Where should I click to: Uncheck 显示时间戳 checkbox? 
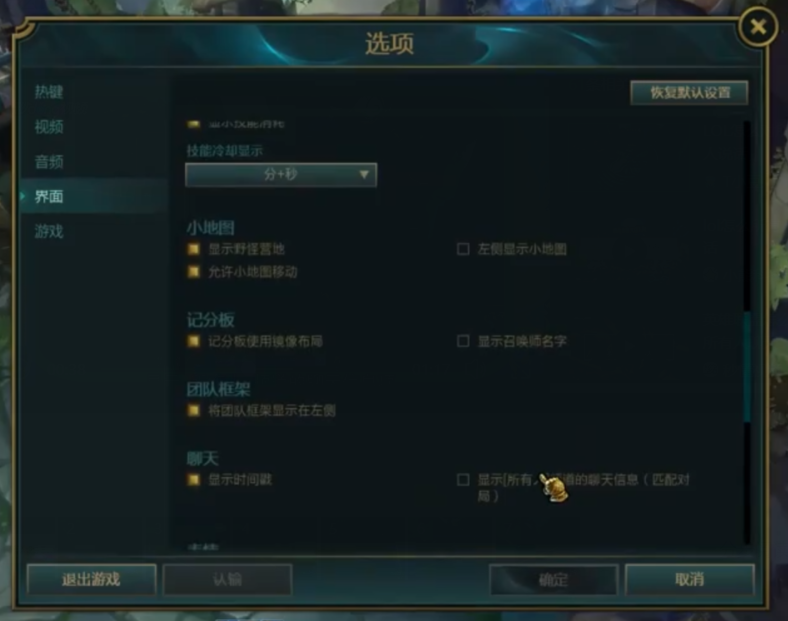[193, 480]
